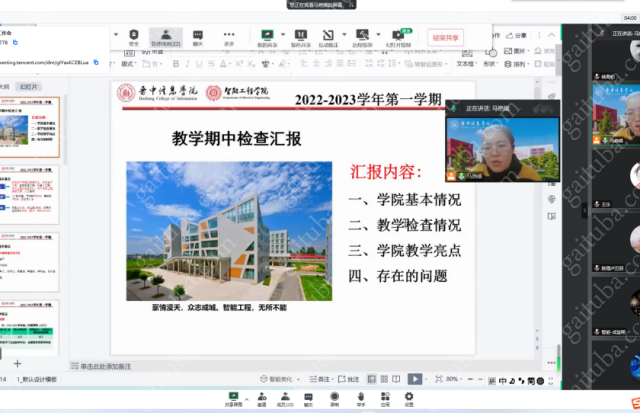The image size is (640, 413).
Task: Click the red End Share (结束共享) button
Action: coord(445,38)
